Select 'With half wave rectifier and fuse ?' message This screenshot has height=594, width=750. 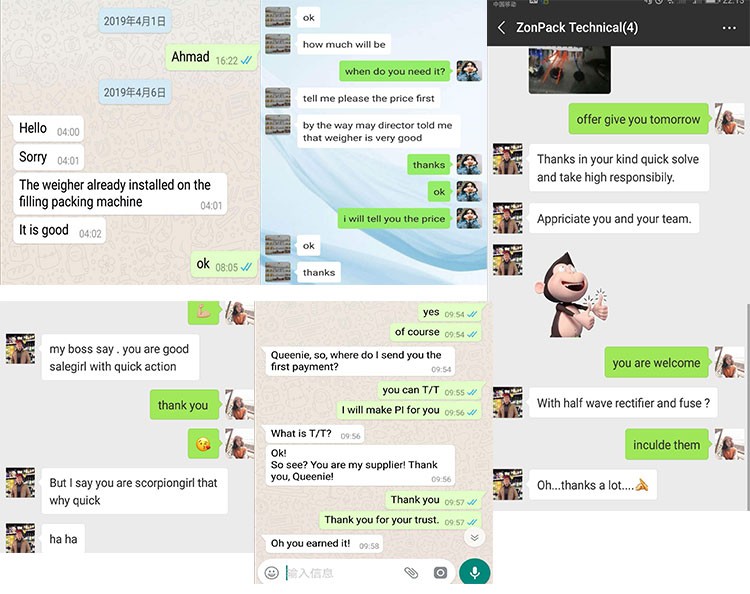(x=623, y=403)
